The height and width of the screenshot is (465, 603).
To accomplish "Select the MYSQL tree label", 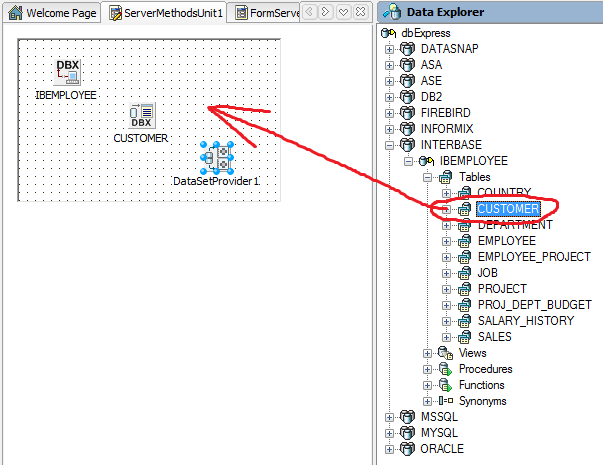I will click(x=439, y=433).
